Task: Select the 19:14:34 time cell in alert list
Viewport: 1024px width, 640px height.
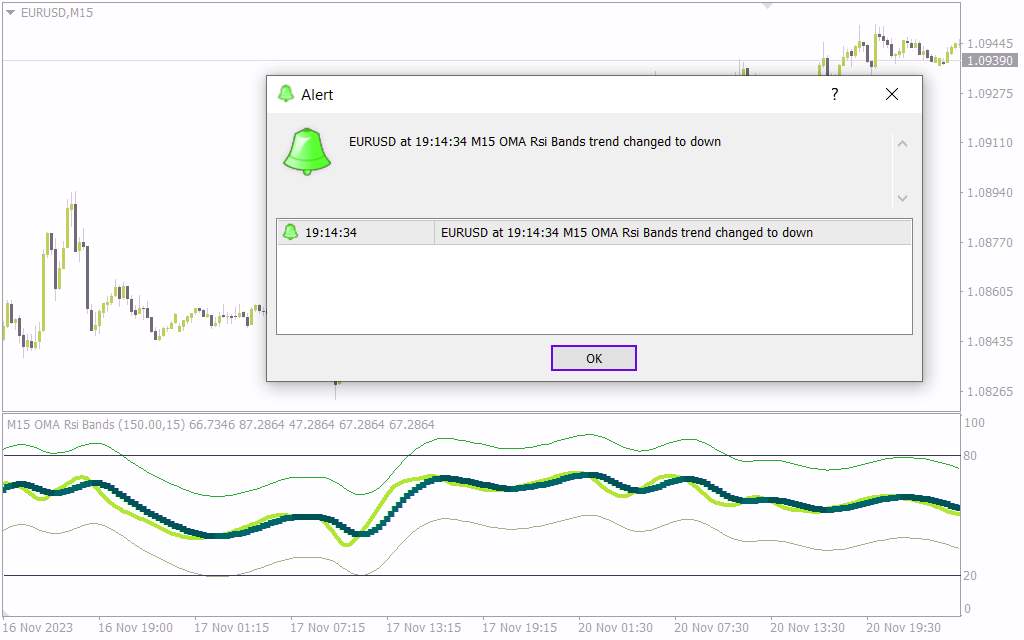Action: (330, 232)
